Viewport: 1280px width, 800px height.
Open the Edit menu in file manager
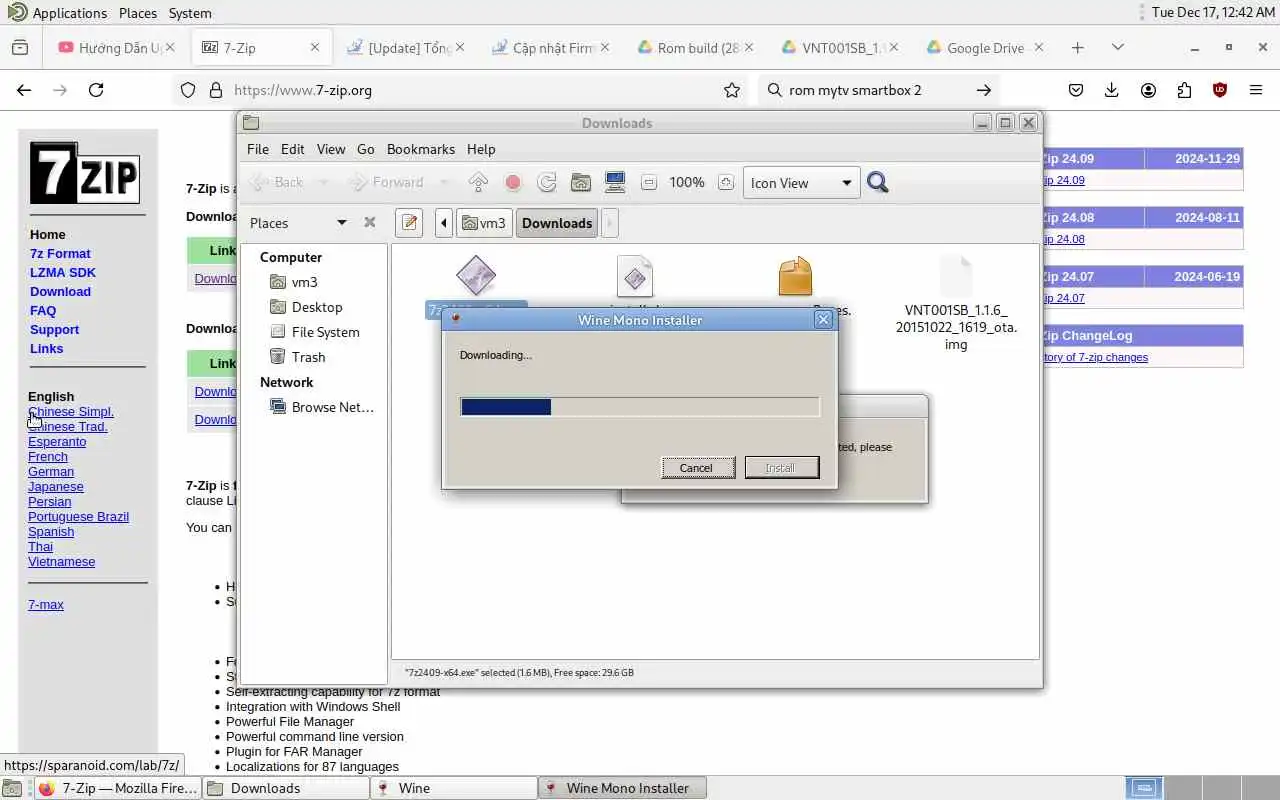[x=292, y=149]
